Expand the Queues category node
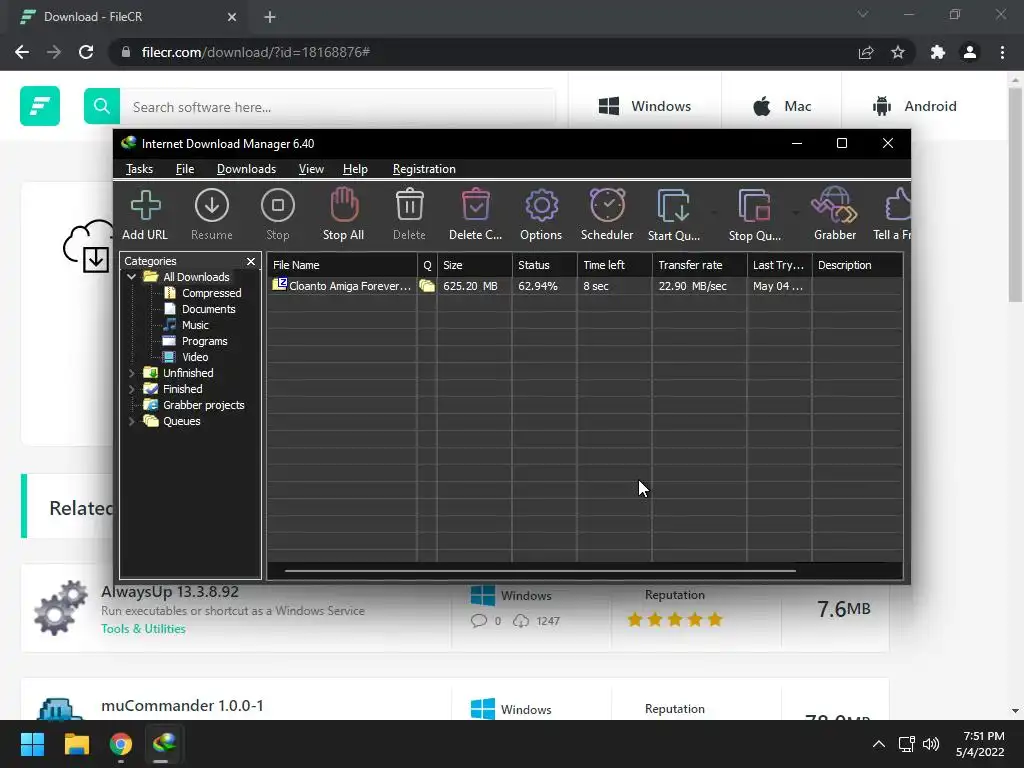Screen dimensions: 1024x768 131,421
